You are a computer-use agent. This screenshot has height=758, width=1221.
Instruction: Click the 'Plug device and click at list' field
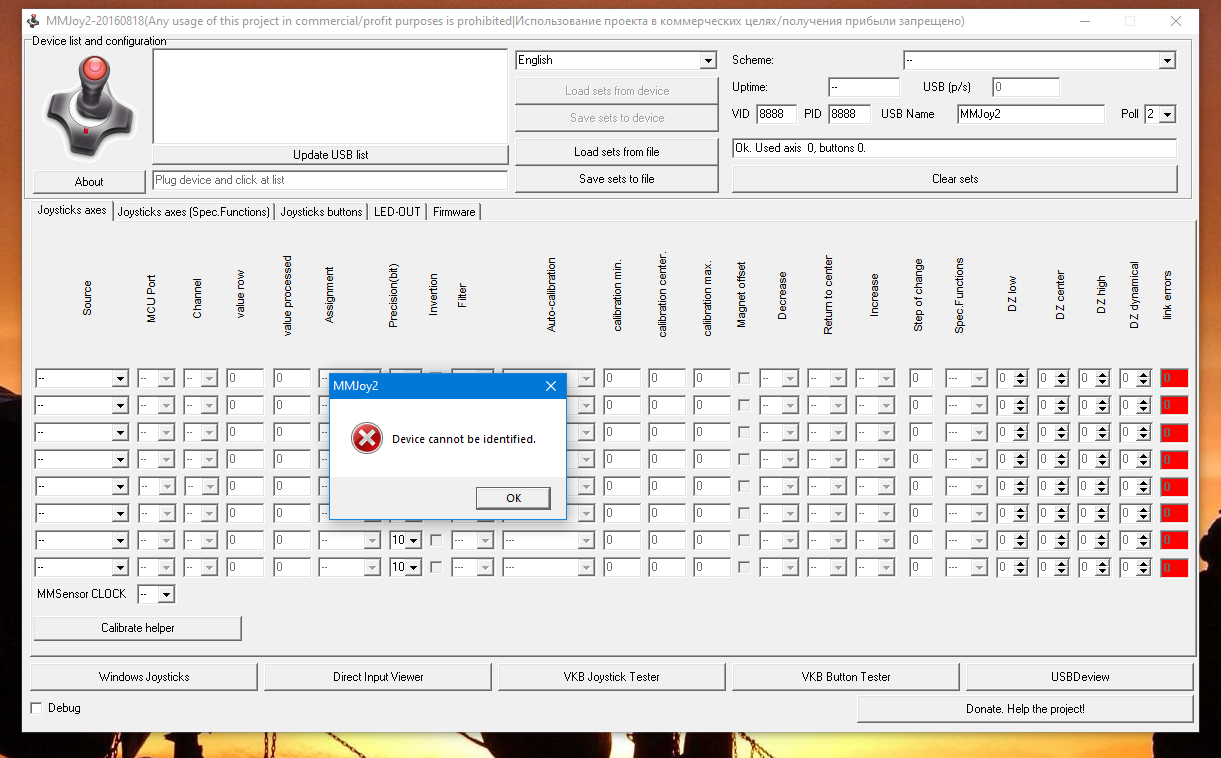(330, 180)
